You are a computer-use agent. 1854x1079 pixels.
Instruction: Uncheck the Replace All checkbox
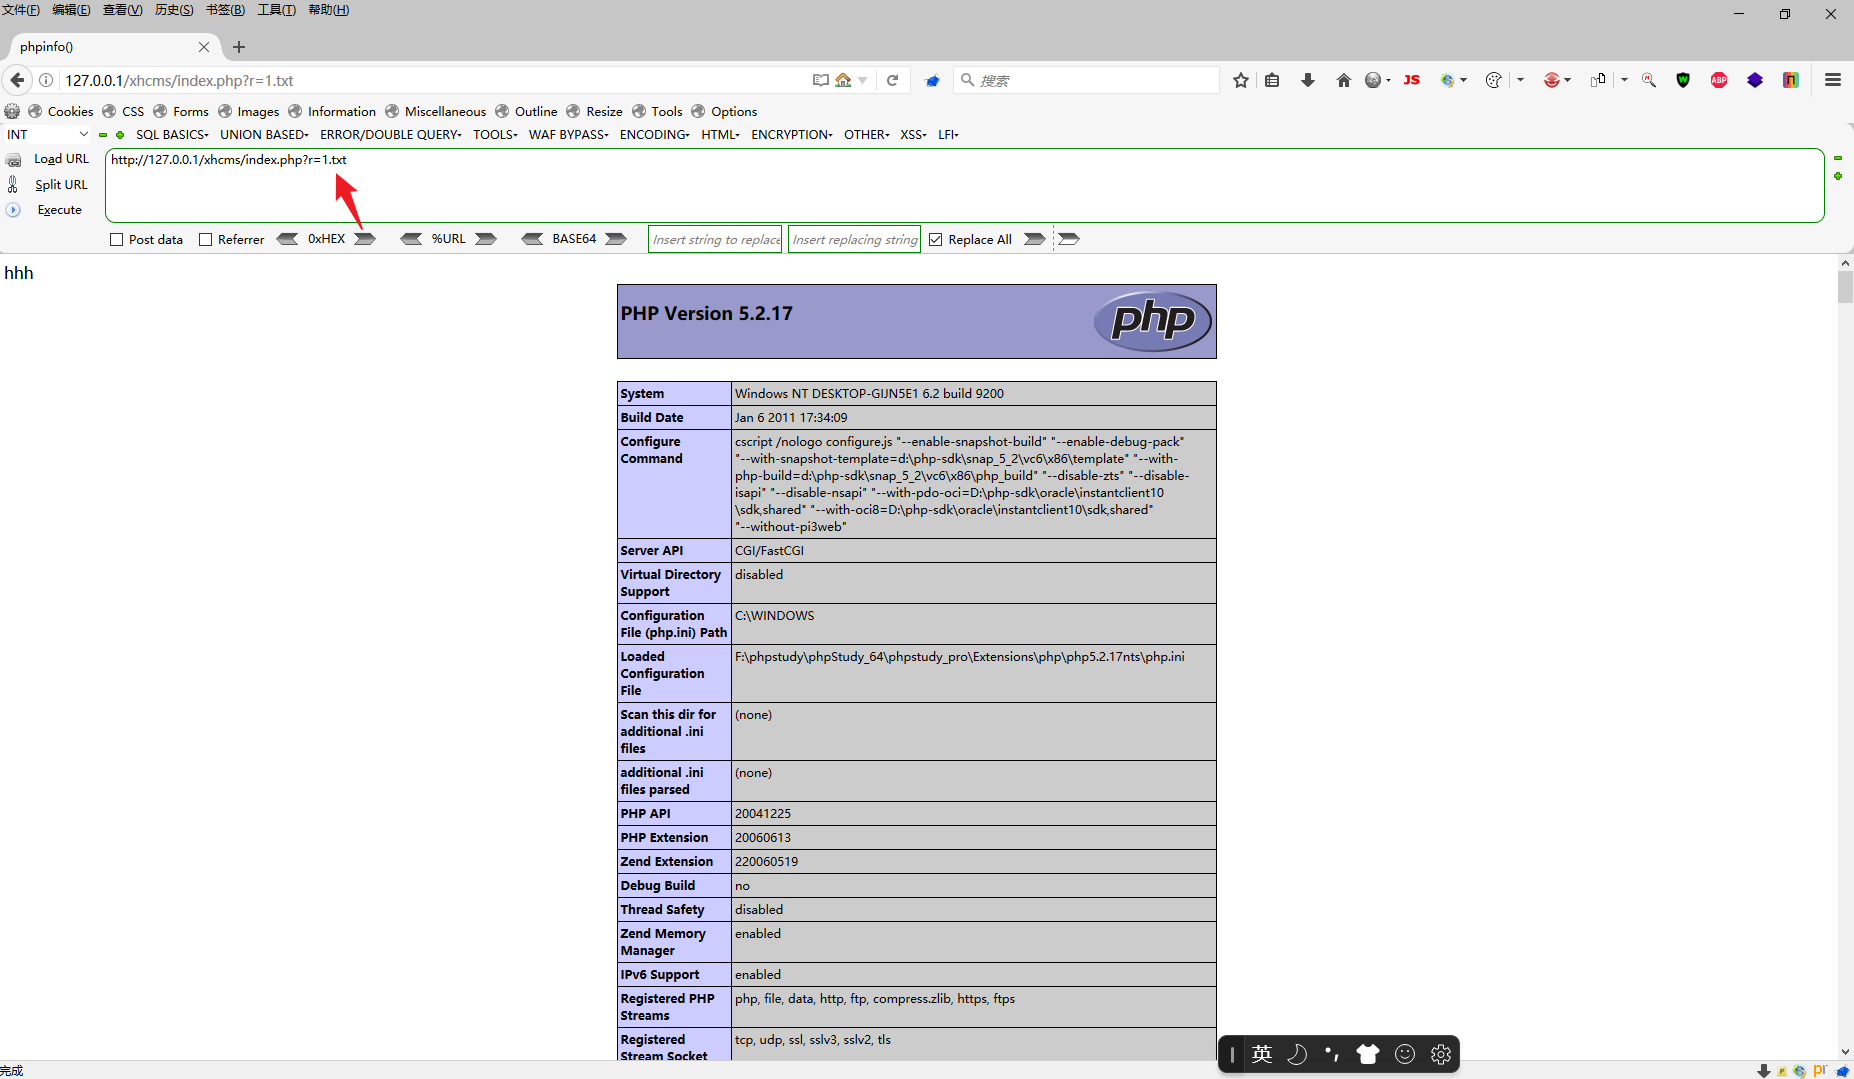[x=936, y=240]
